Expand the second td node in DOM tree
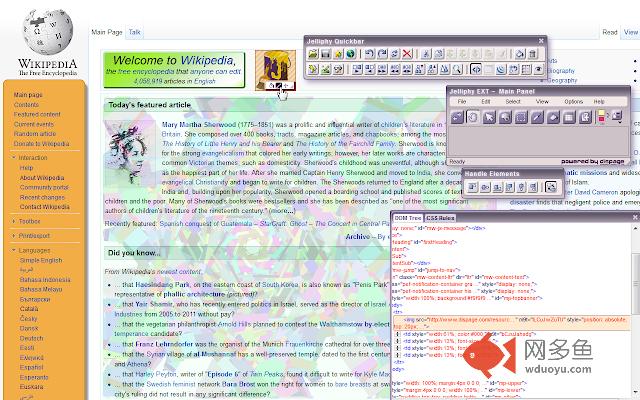640x400 pixels. [x=398, y=341]
